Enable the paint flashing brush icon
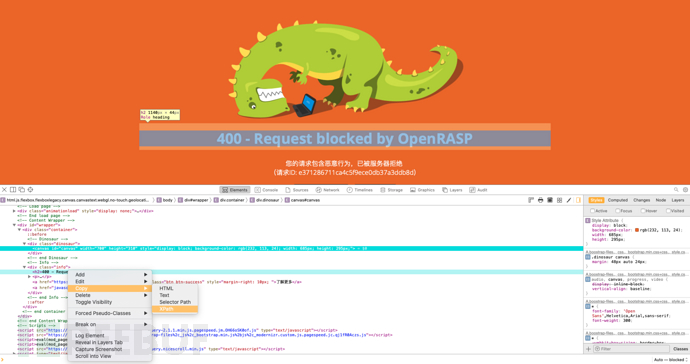This screenshot has height=364, width=690. [569, 200]
